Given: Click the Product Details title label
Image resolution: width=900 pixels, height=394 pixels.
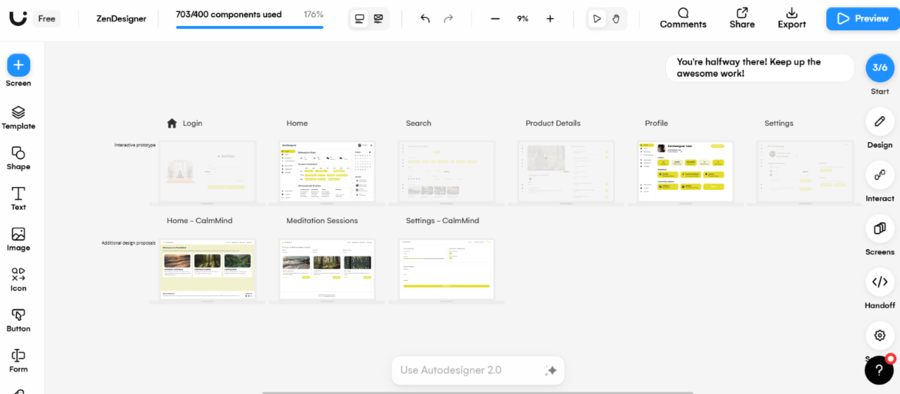Looking at the screenshot, I should [x=553, y=123].
